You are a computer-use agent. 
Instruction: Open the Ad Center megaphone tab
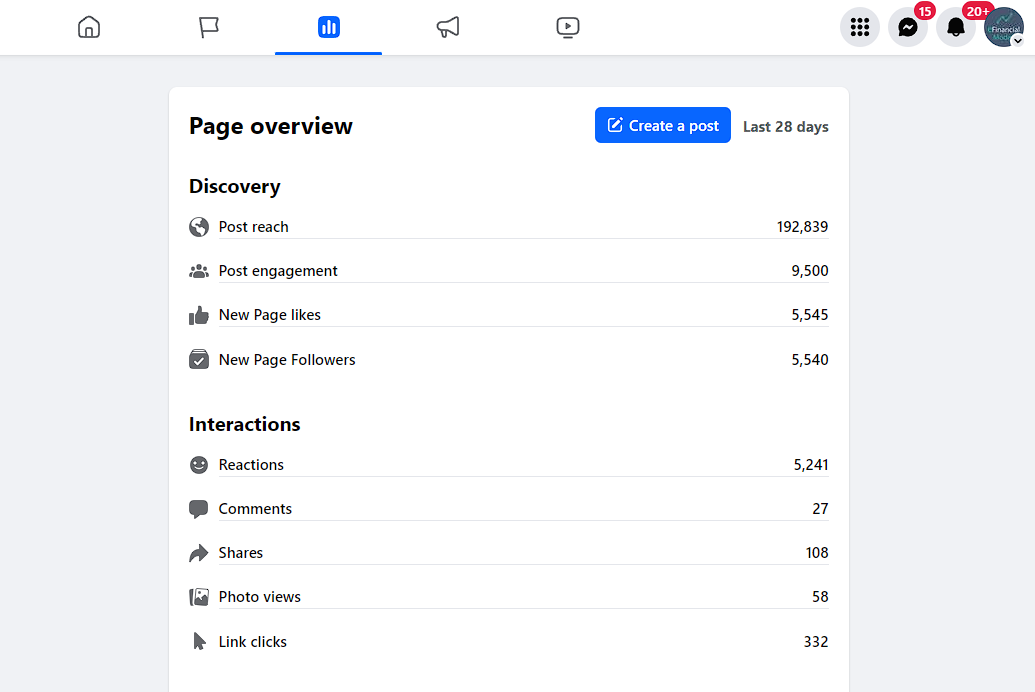[x=448, y=27]
